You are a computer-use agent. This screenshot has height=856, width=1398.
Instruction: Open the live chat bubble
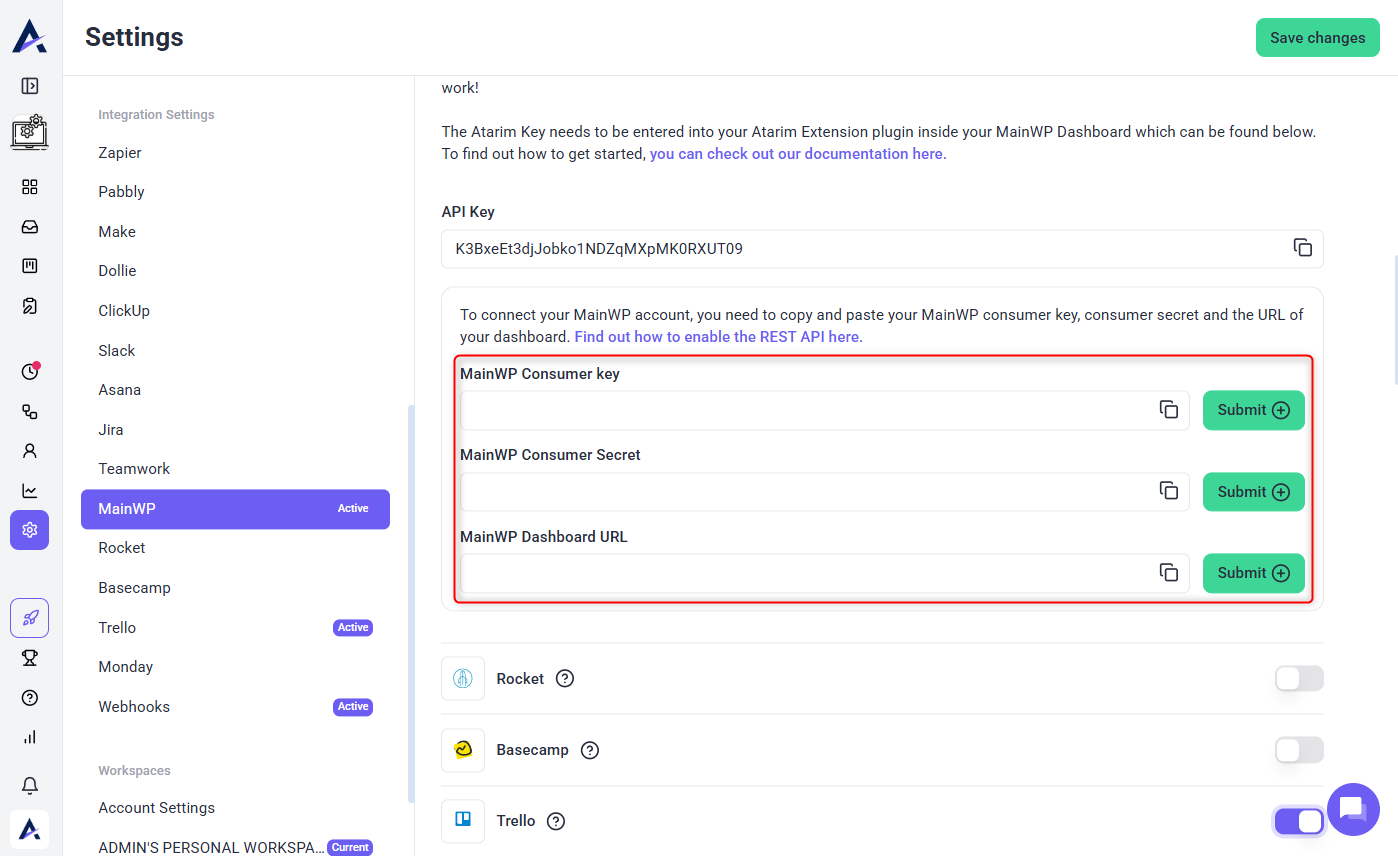(1353, 809)
